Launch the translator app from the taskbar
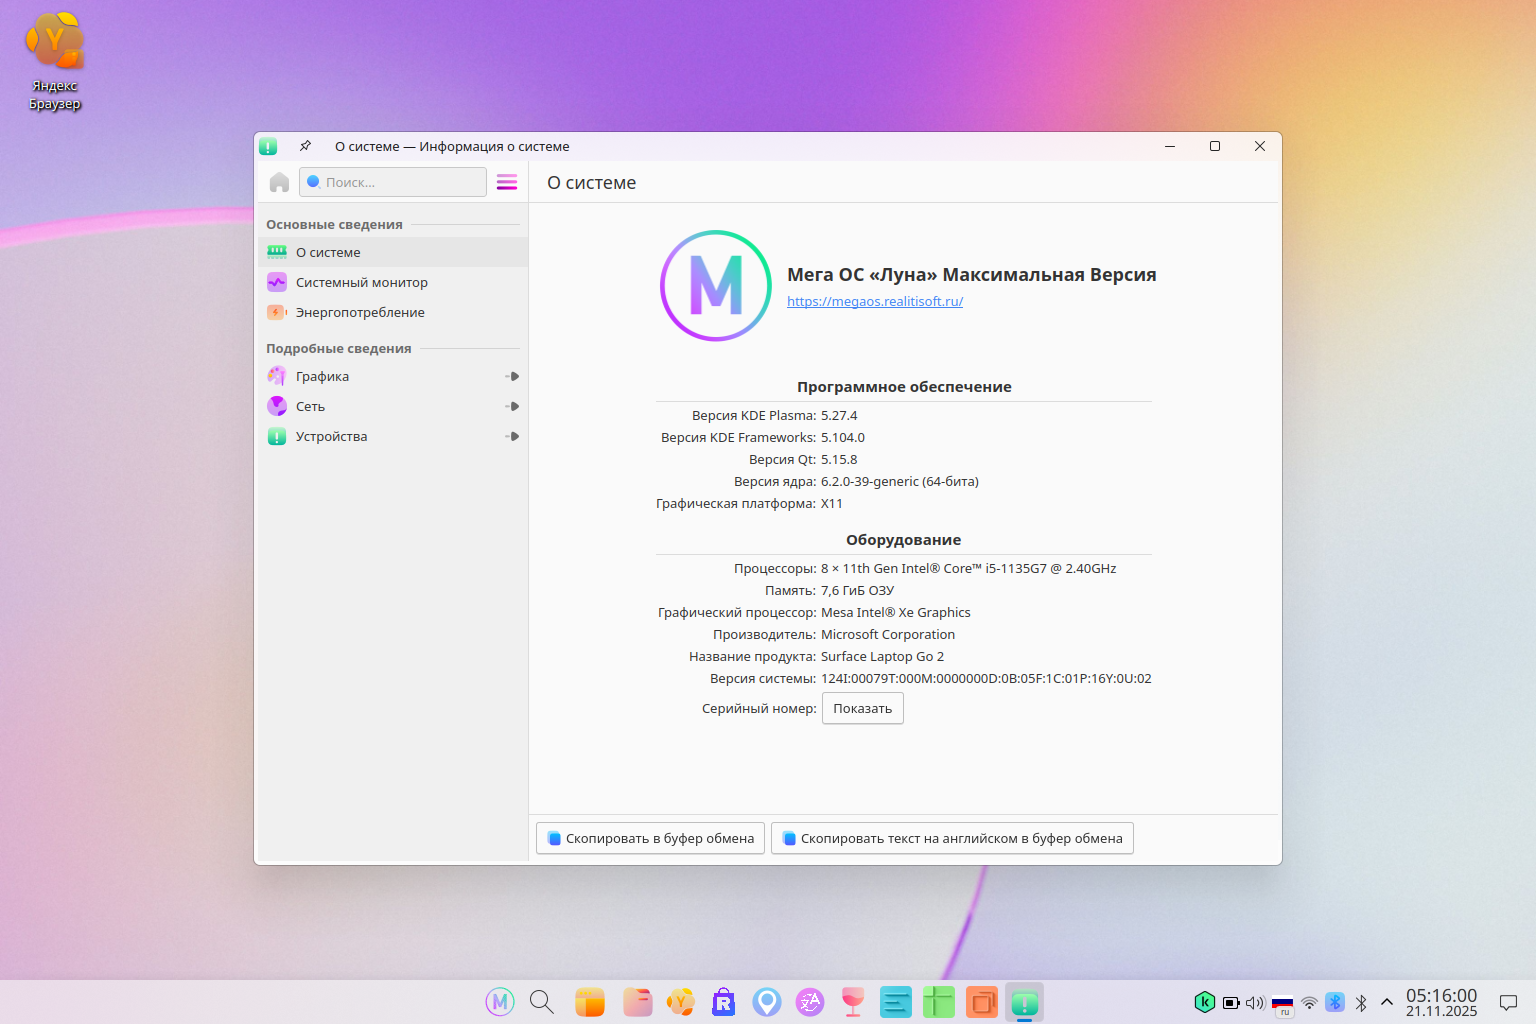The height and width of the screenshot is (1024, 1536). (x=810, y=1001)
